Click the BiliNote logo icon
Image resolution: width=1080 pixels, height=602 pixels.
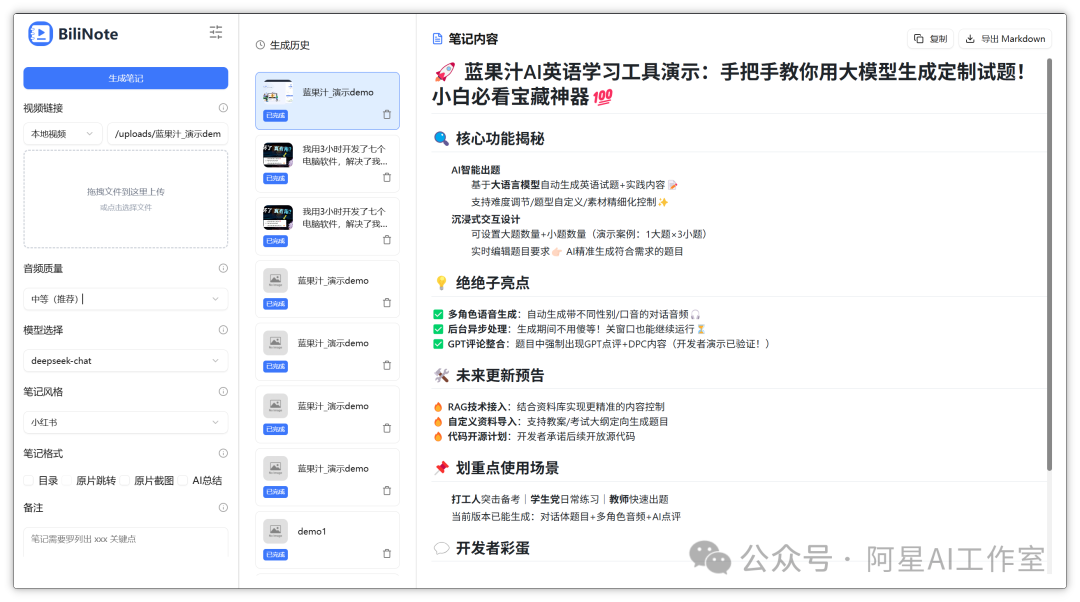pyautogui.click(x=40, y=34)
